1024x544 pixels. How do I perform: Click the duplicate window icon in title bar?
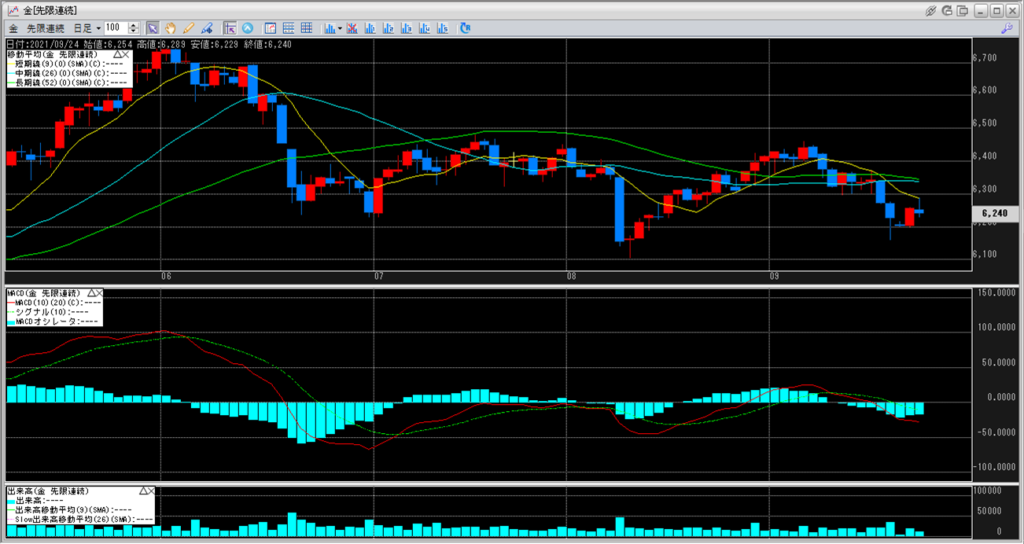coord(963,10)
